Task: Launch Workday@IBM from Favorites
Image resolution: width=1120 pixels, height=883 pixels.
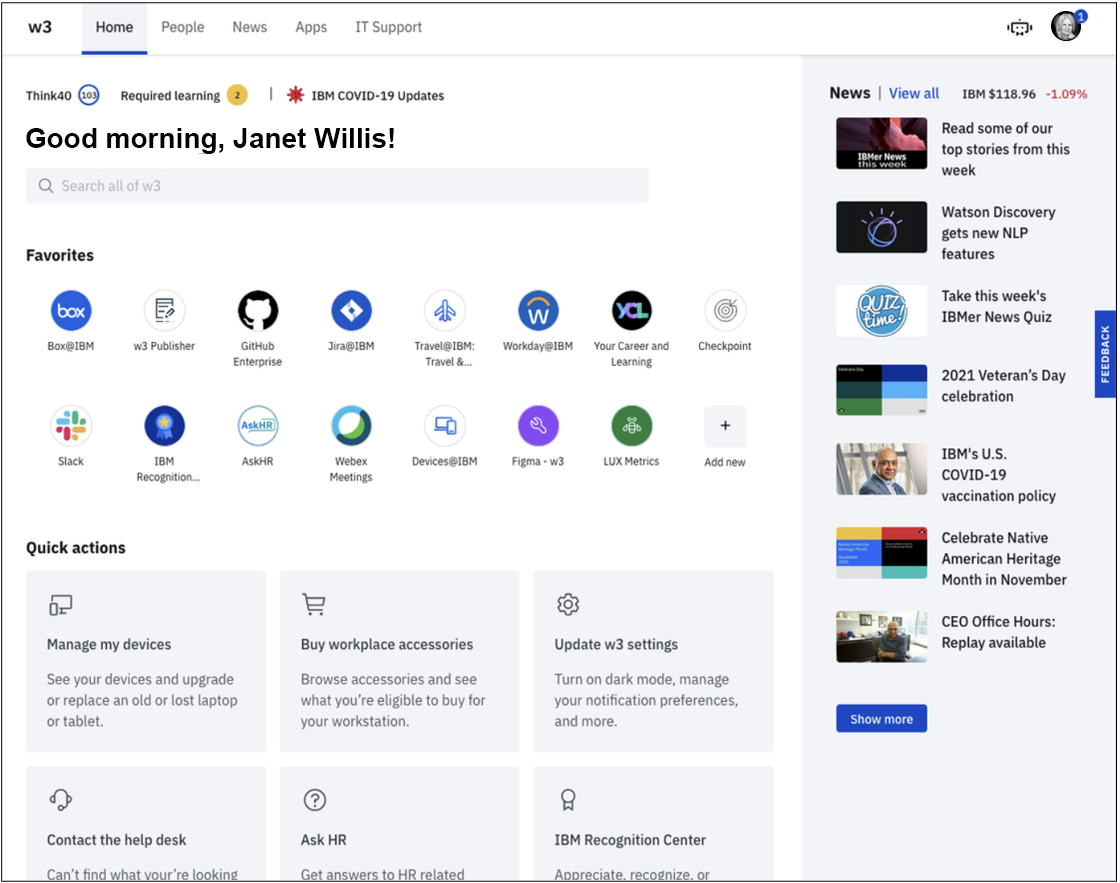Action: pos(538,311)
